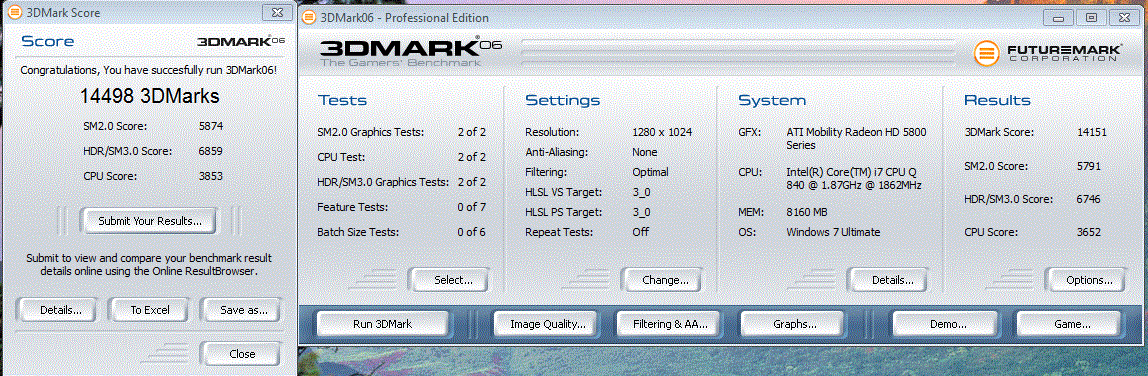Click the 14498 3DMarks score text
This screenshot has height=376, width=1148.
tap(149, 96)
